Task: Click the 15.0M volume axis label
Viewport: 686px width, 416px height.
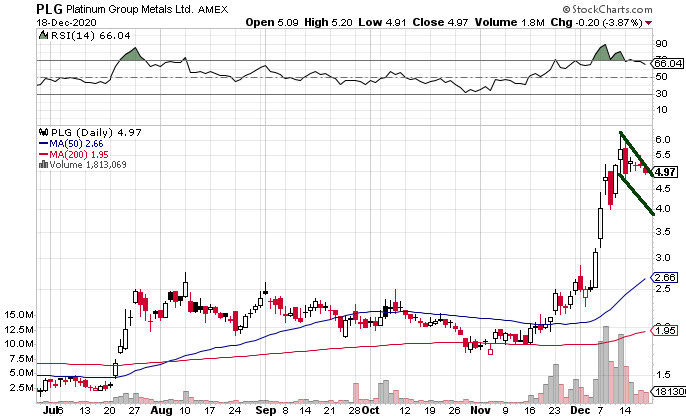Action: point(19,315)
